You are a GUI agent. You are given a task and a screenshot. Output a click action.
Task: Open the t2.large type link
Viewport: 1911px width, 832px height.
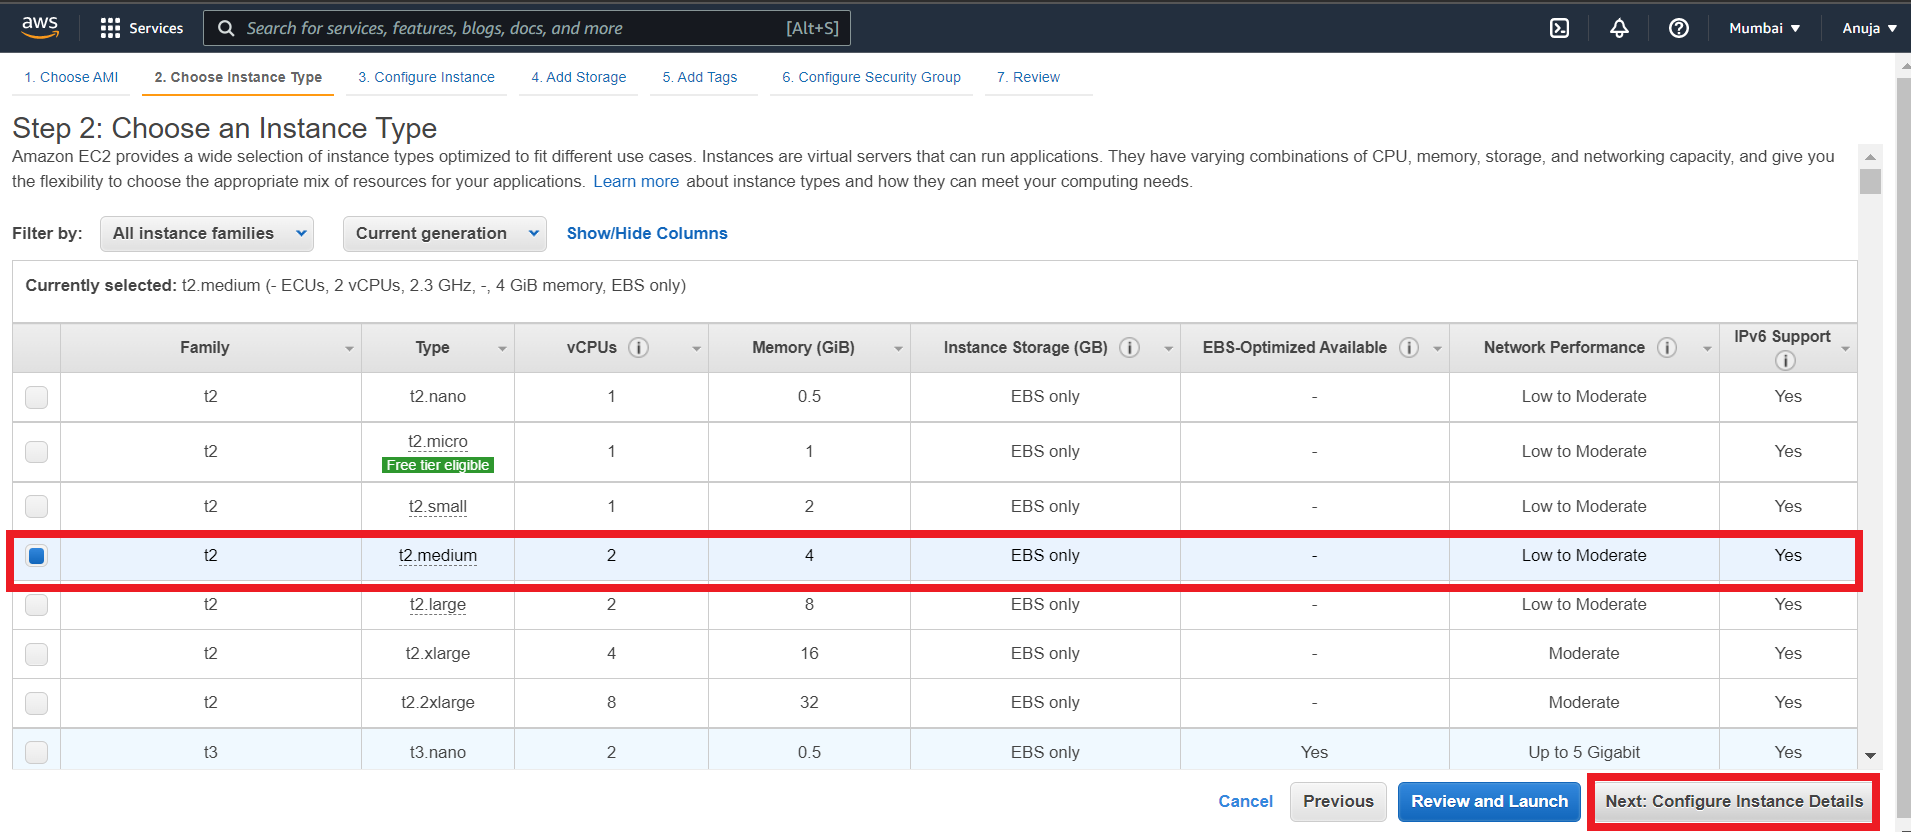coord(437,604)
